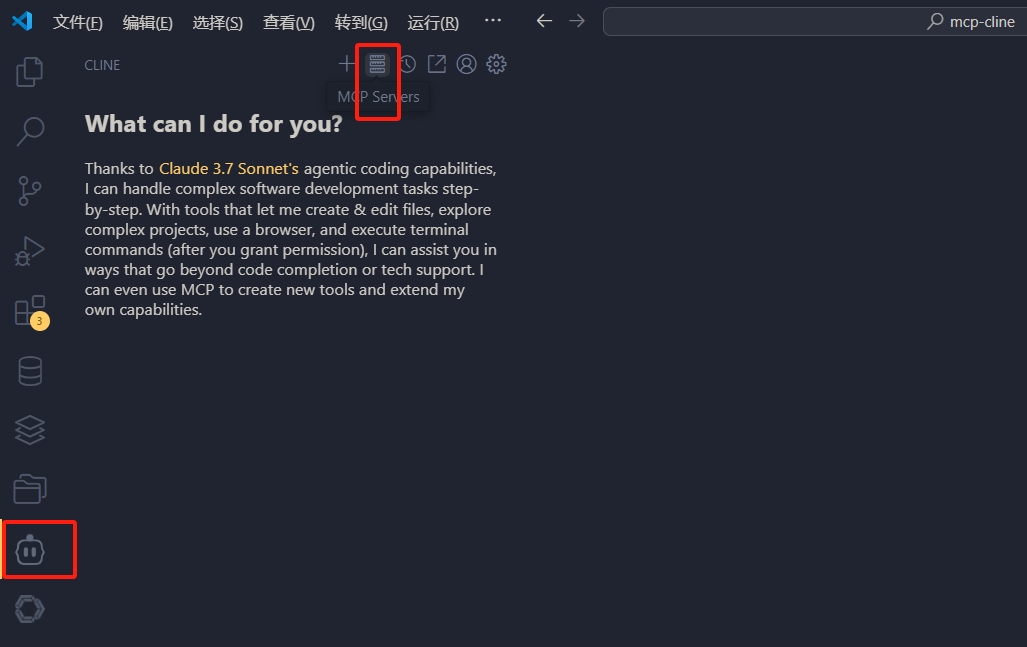Go back with left arrow
This screenshot has height=647, width=1027.
pyautogui.click(x=544, y=21)
